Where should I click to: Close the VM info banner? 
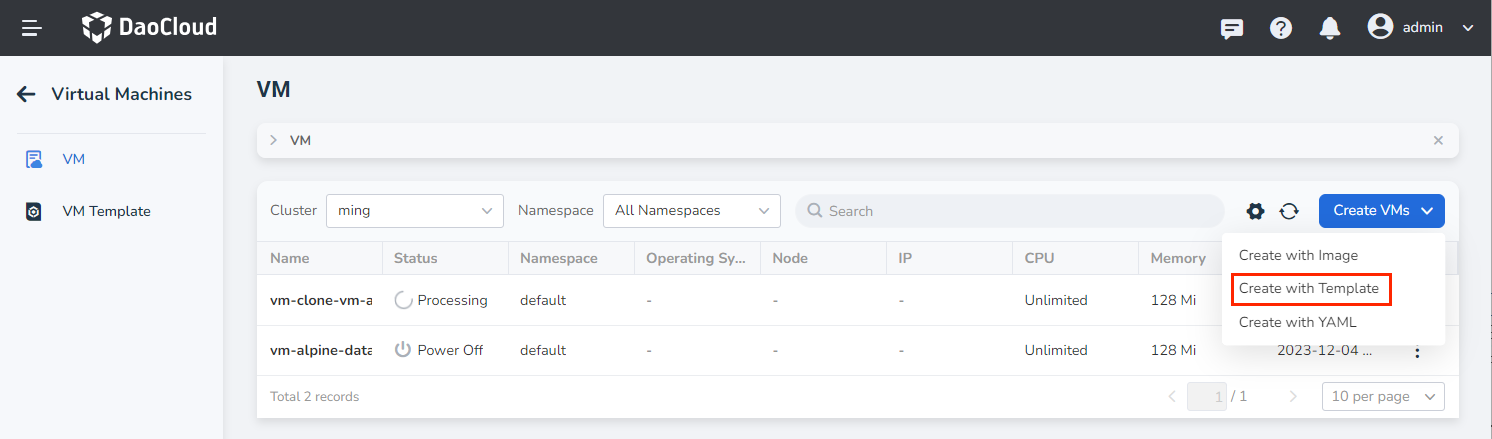pos(1438,141)
